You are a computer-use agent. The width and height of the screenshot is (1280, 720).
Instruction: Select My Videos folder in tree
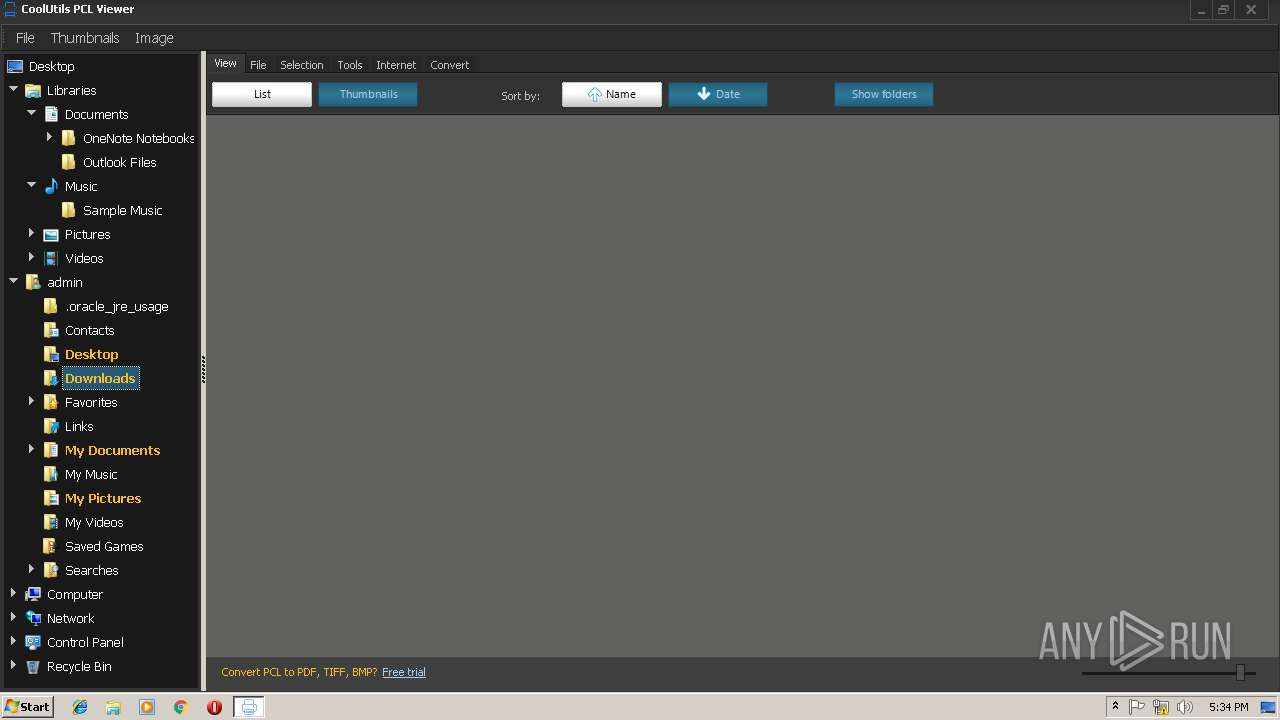coord(94,522)
